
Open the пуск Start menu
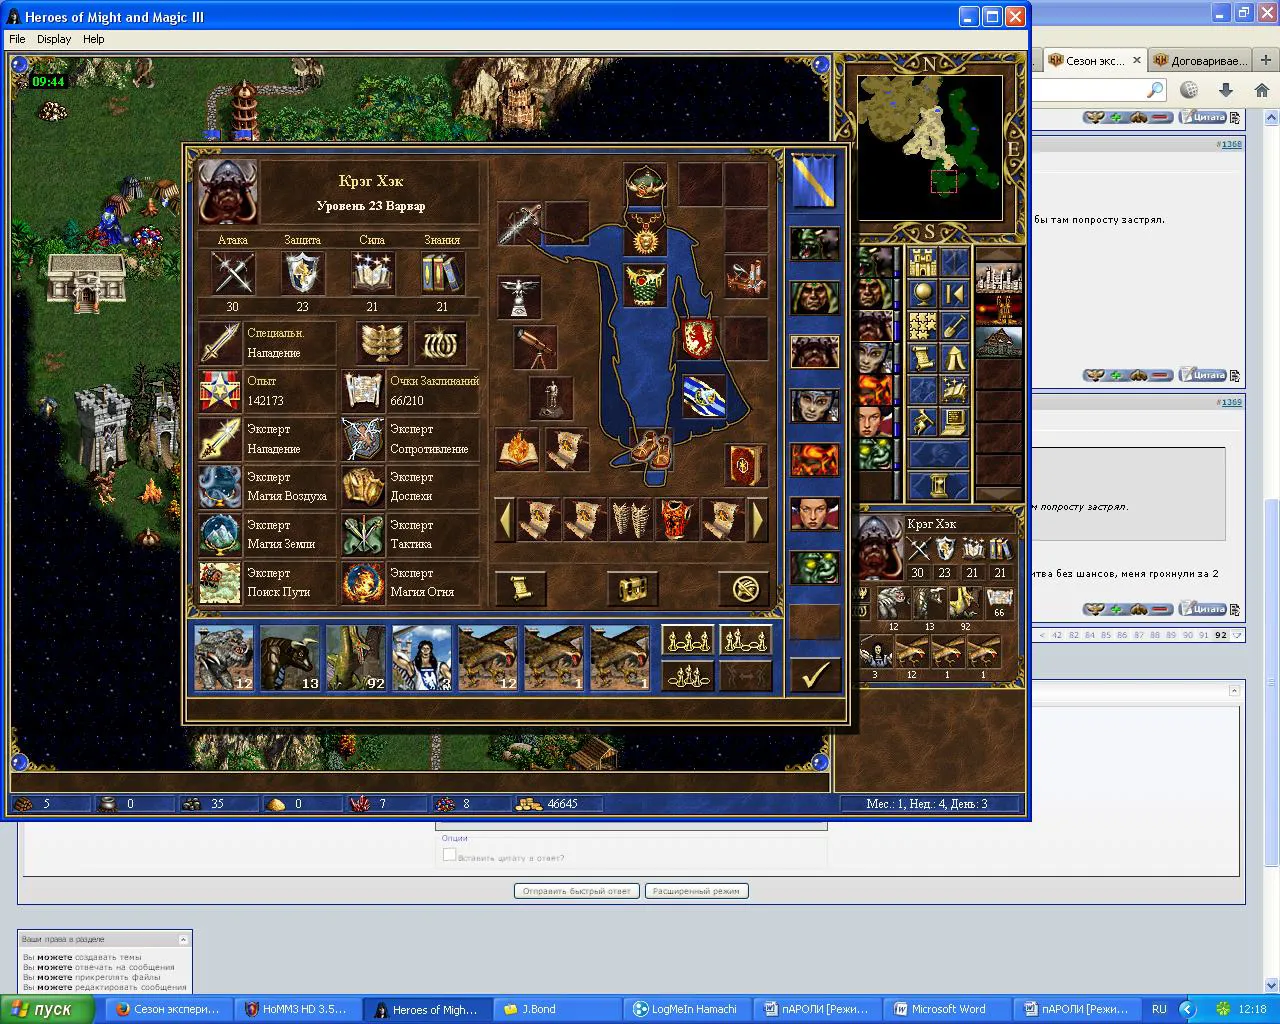[x=48, y=1009]
